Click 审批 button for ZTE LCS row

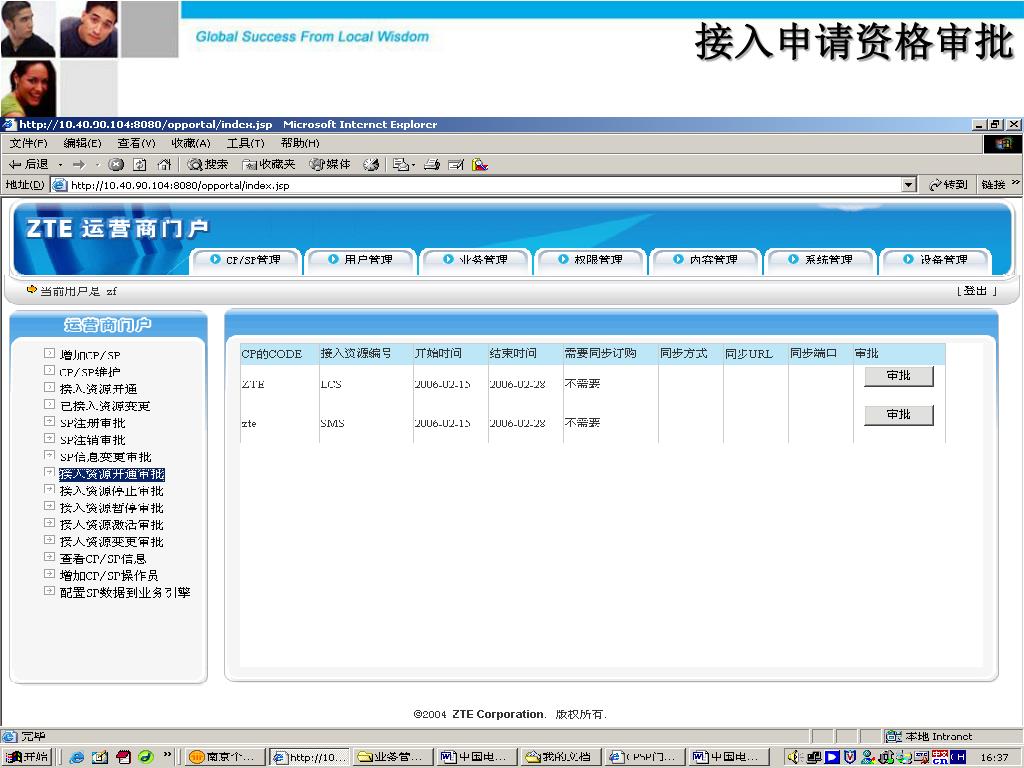pyautogui.click(x=899, y=376)
